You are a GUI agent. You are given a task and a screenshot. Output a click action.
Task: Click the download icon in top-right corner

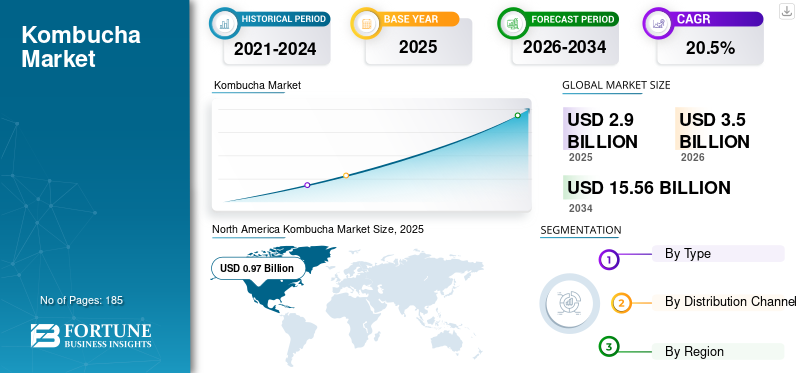point(787,11)
